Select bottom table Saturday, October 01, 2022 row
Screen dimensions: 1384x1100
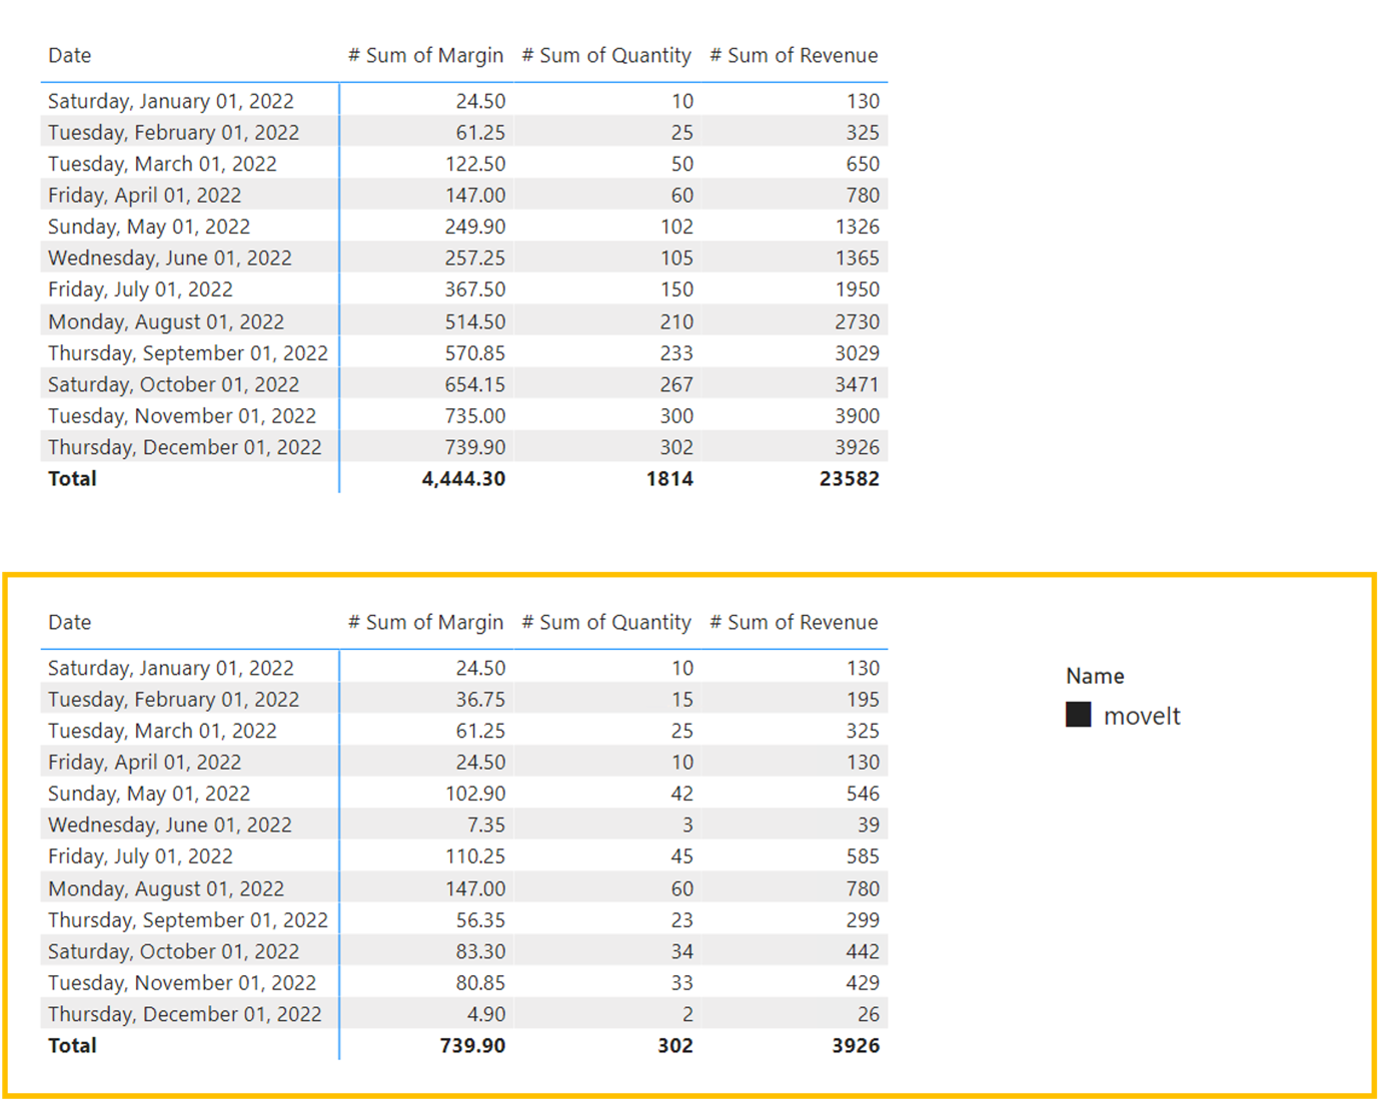tap(464, 951)
